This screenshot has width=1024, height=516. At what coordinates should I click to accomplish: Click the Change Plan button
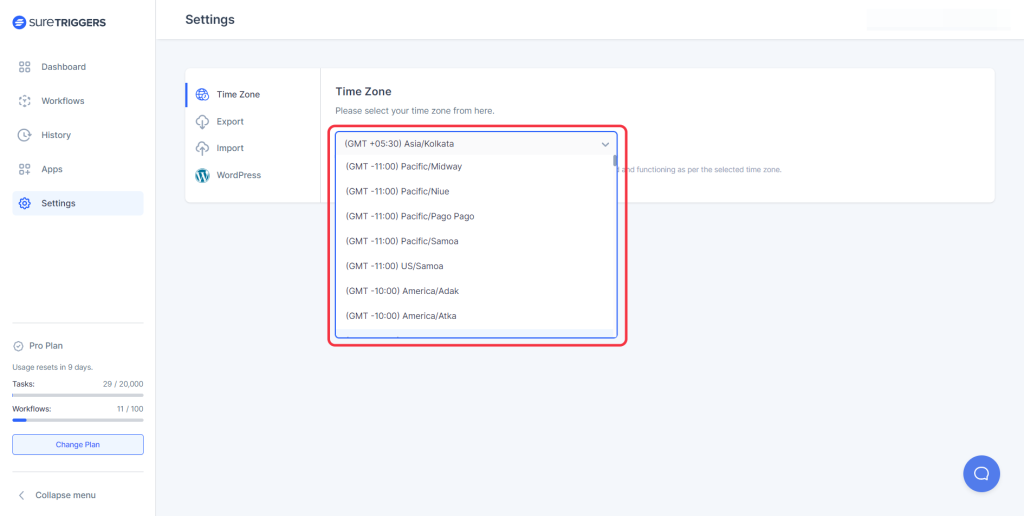(x=78, y=444)
